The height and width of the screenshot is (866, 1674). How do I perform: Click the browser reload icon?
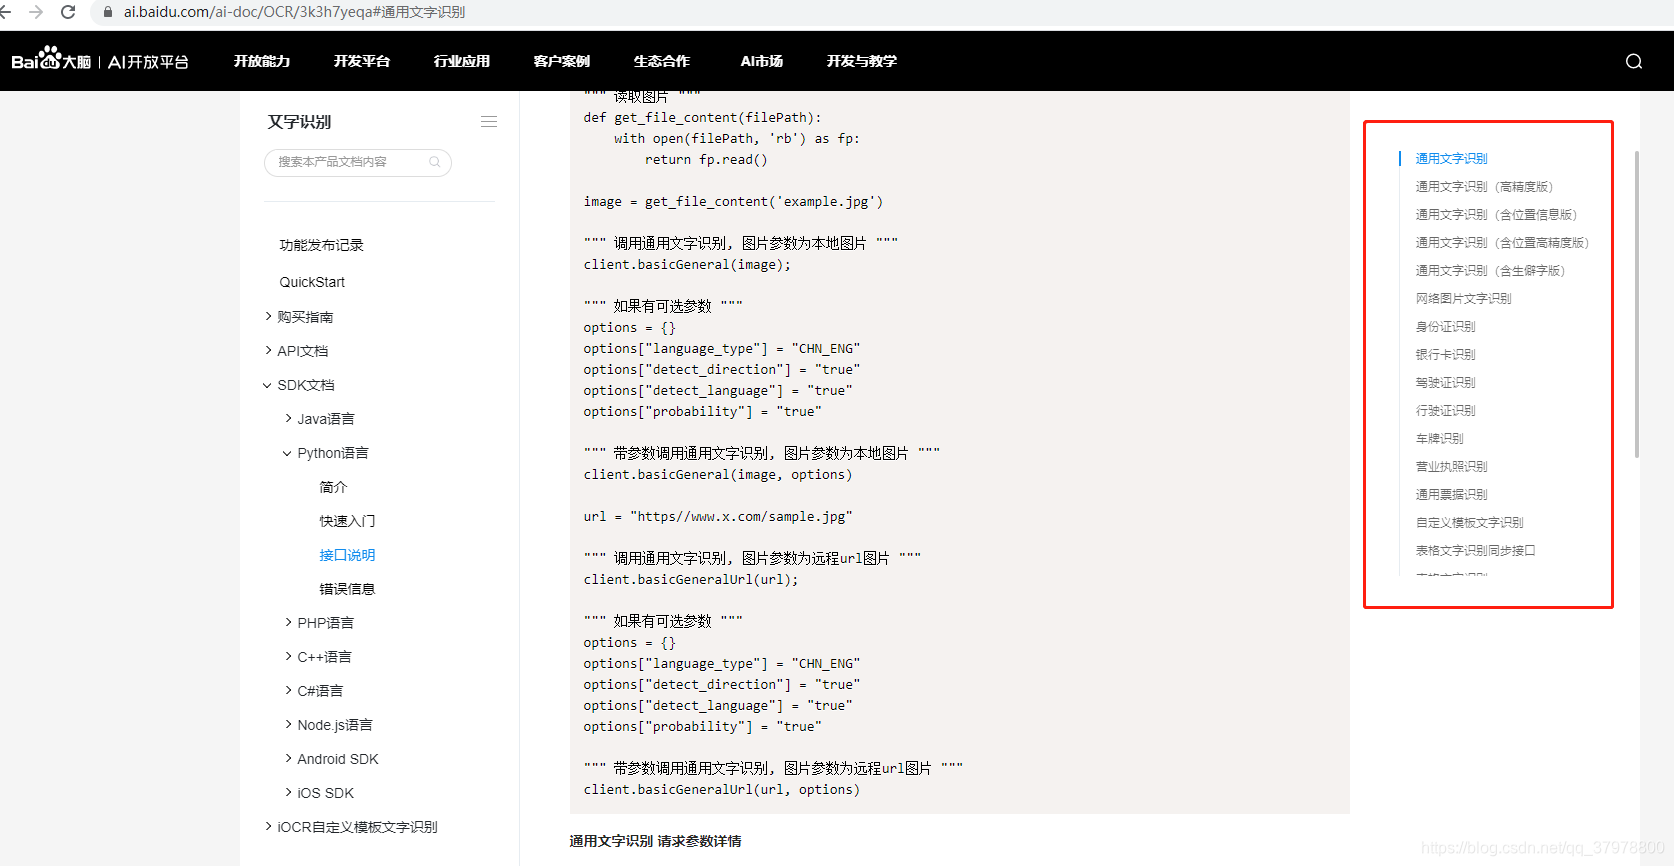[68, 12]
